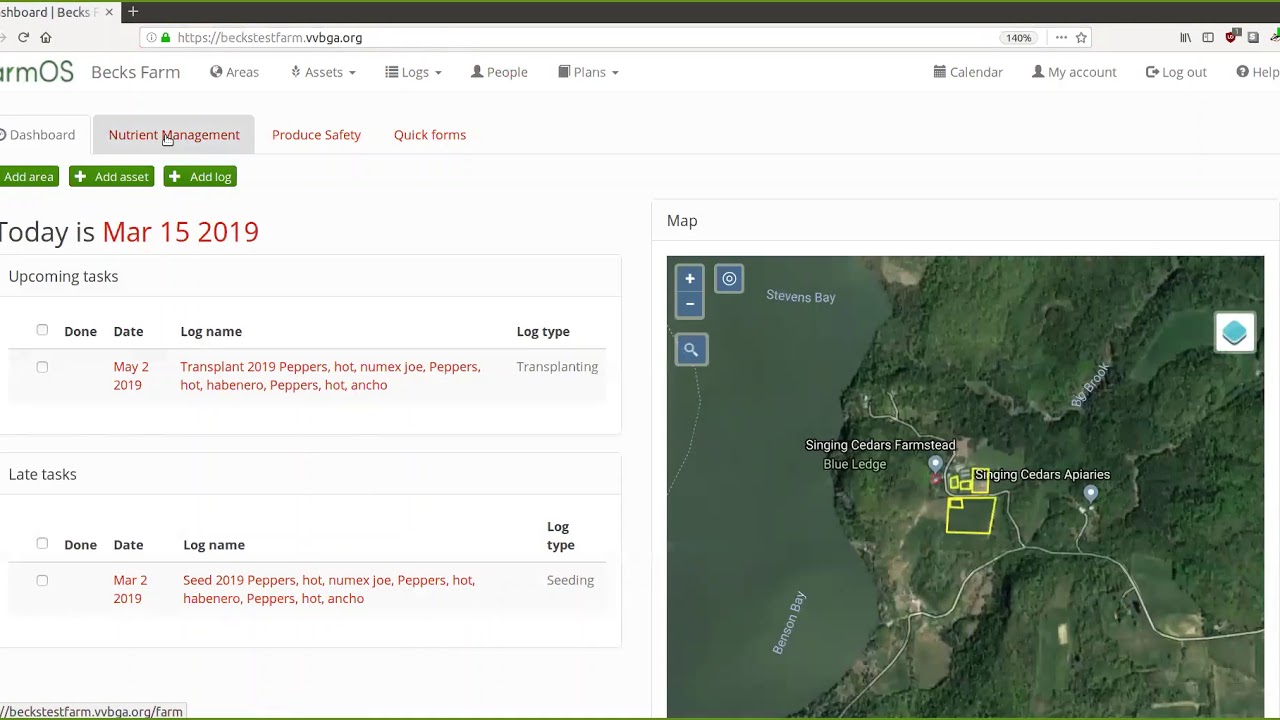Click the Singing Cedars Apiaries map pin

pos(1090,492)
